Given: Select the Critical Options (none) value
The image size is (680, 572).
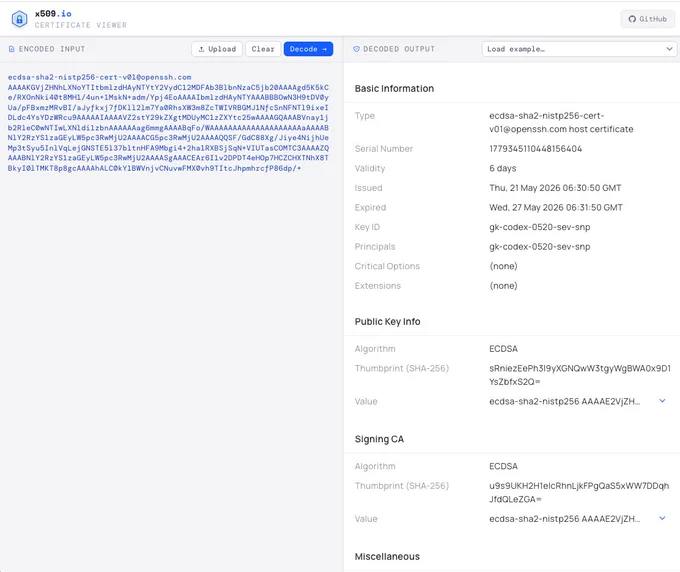Looking at the screenshot, I should 503,266.
